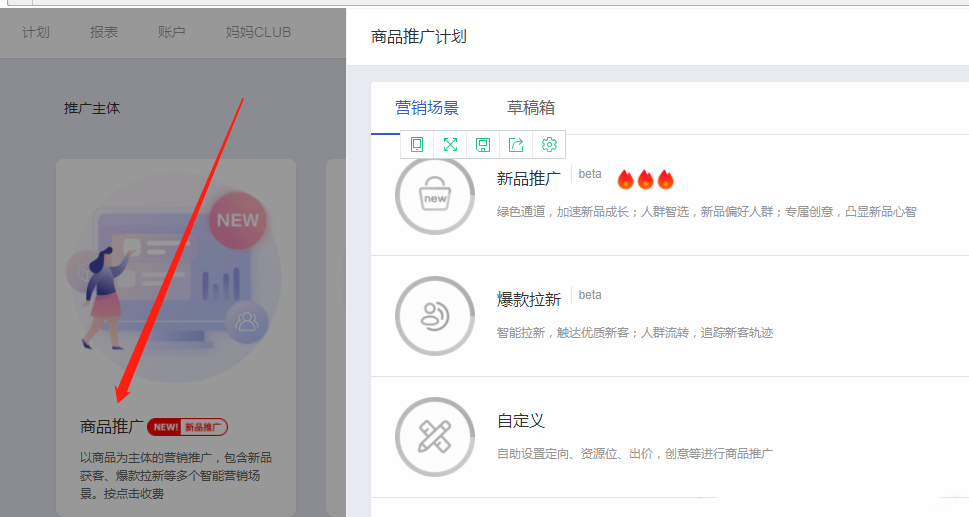Switch to the 草稿箱 tab
The height and width of the screenshot is (517, 969).
[531, 108]
